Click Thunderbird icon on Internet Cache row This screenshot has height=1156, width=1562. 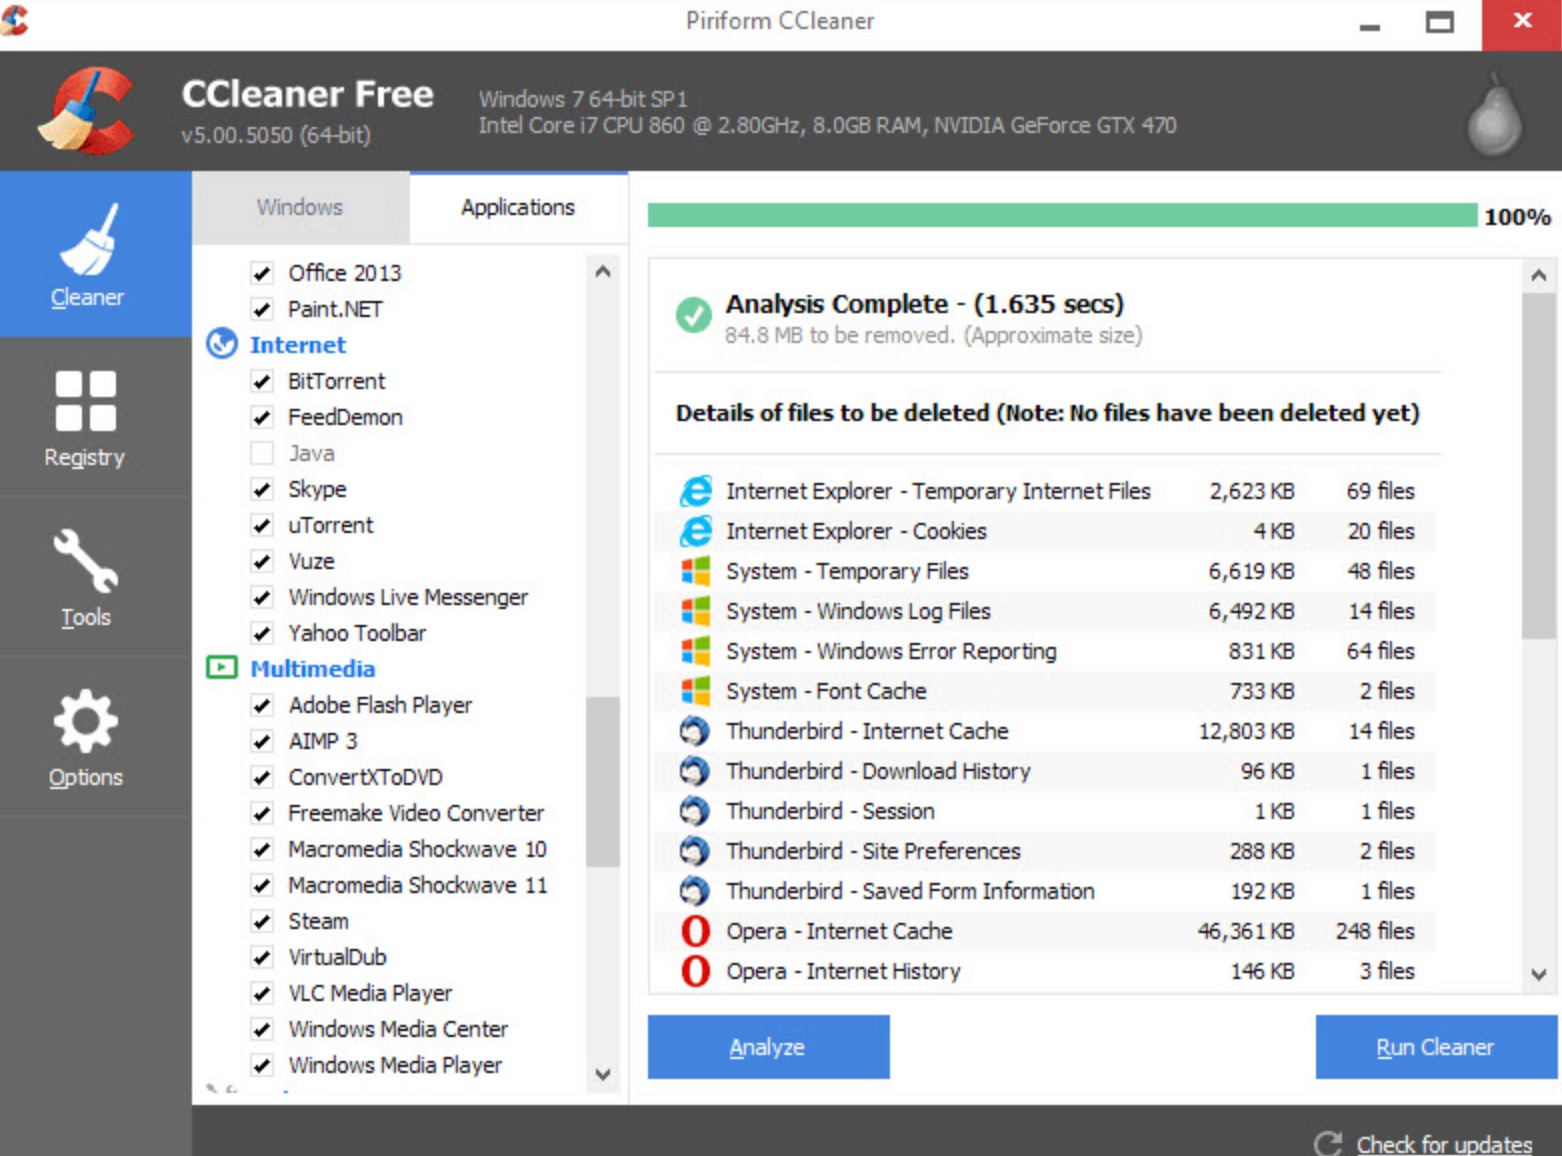pyautogui.click(x=695, y=731)
